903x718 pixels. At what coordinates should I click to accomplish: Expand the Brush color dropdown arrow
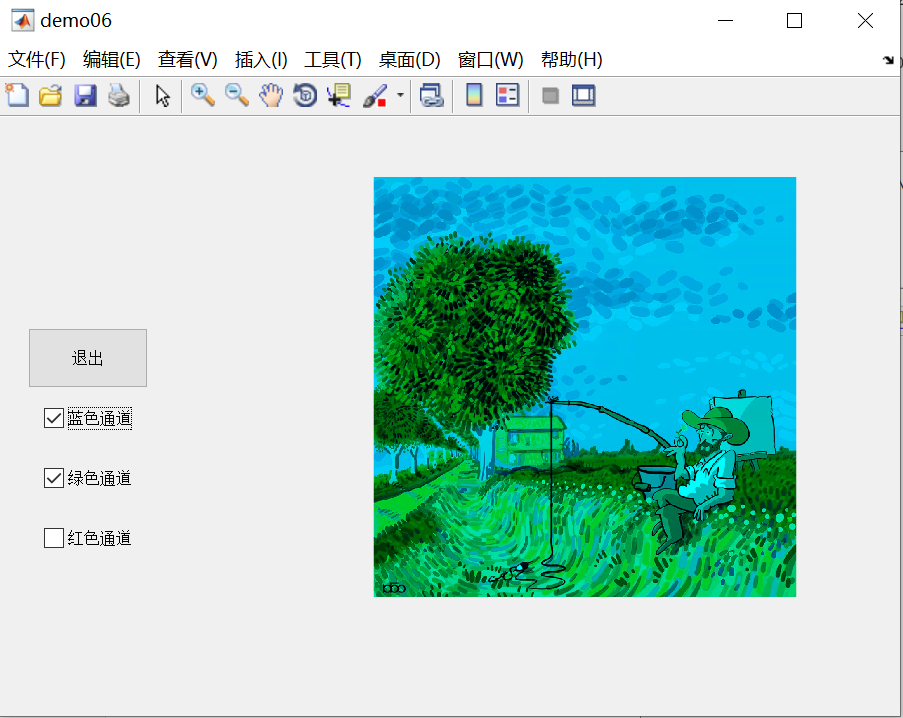pos(400,95)
